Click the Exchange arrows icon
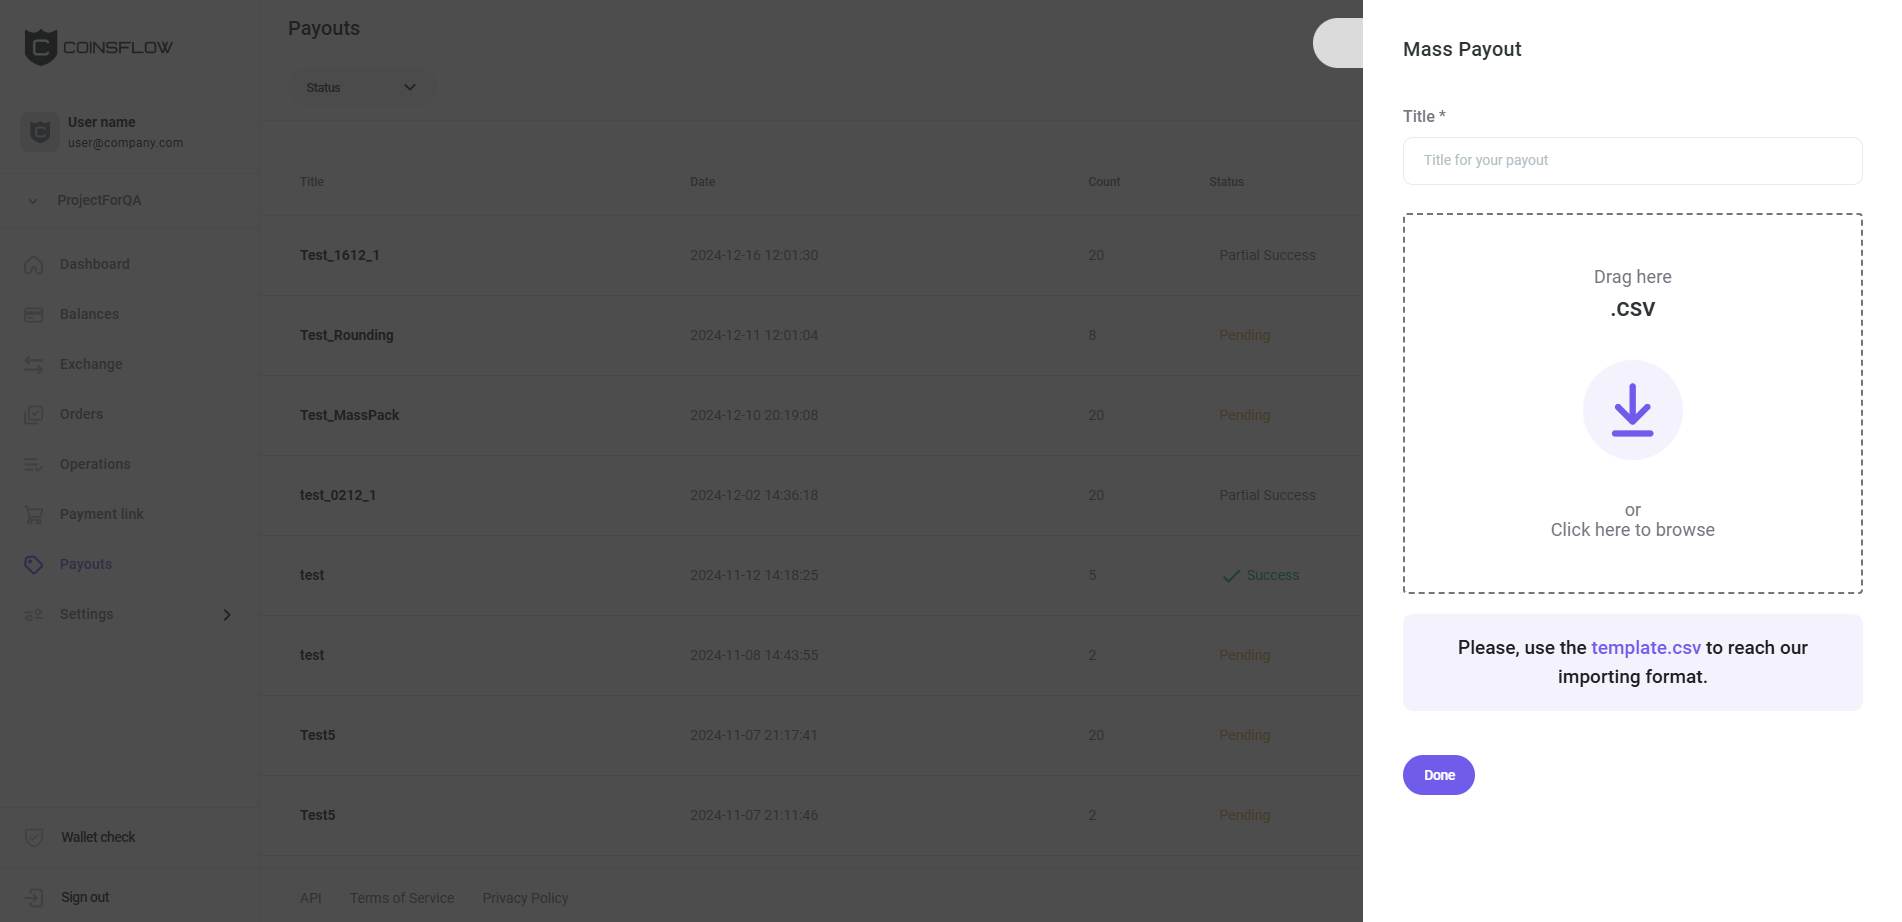1902x922 pixels. pyautogui.click(x=34, y=365)
